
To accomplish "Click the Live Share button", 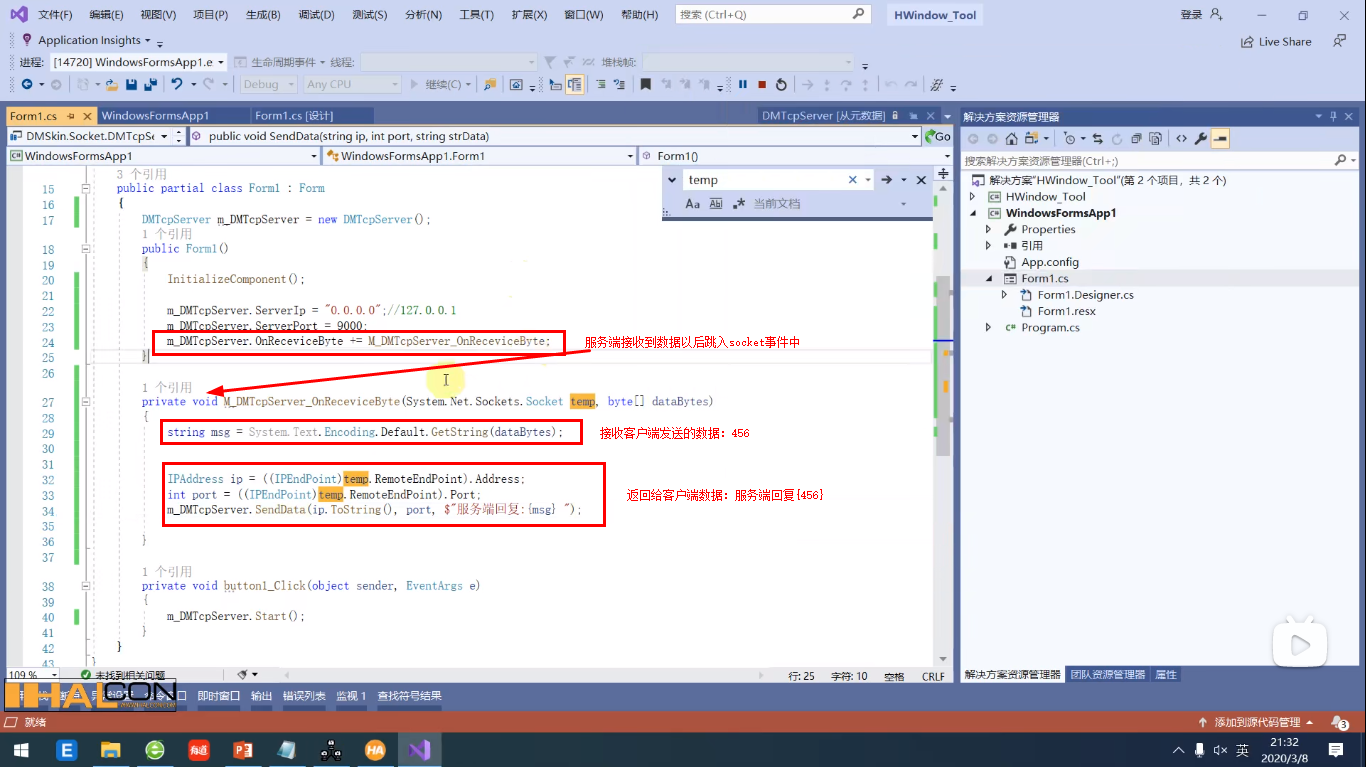I will click(1273, 41).
